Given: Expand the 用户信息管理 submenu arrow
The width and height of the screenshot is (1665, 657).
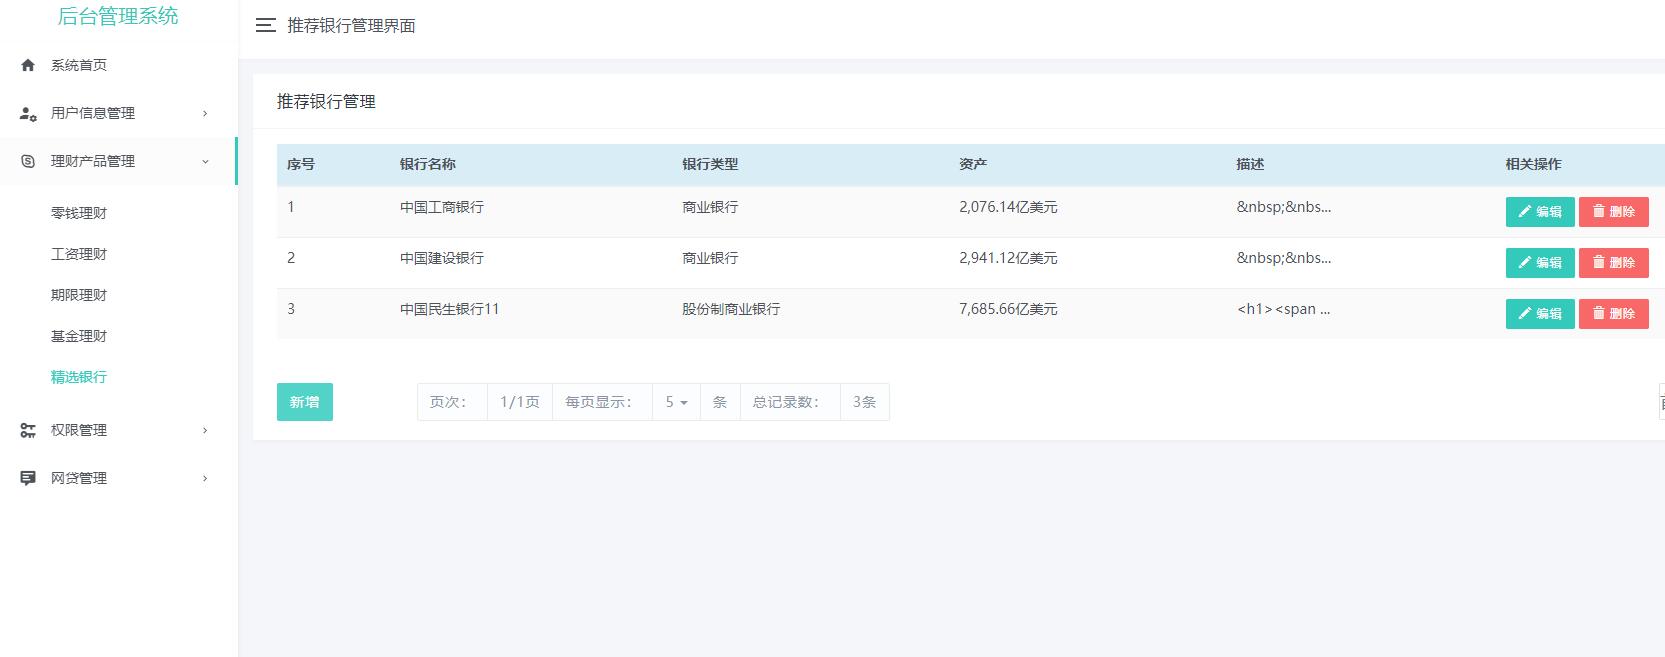Looking at the screenshot, I should click(205, 114).
